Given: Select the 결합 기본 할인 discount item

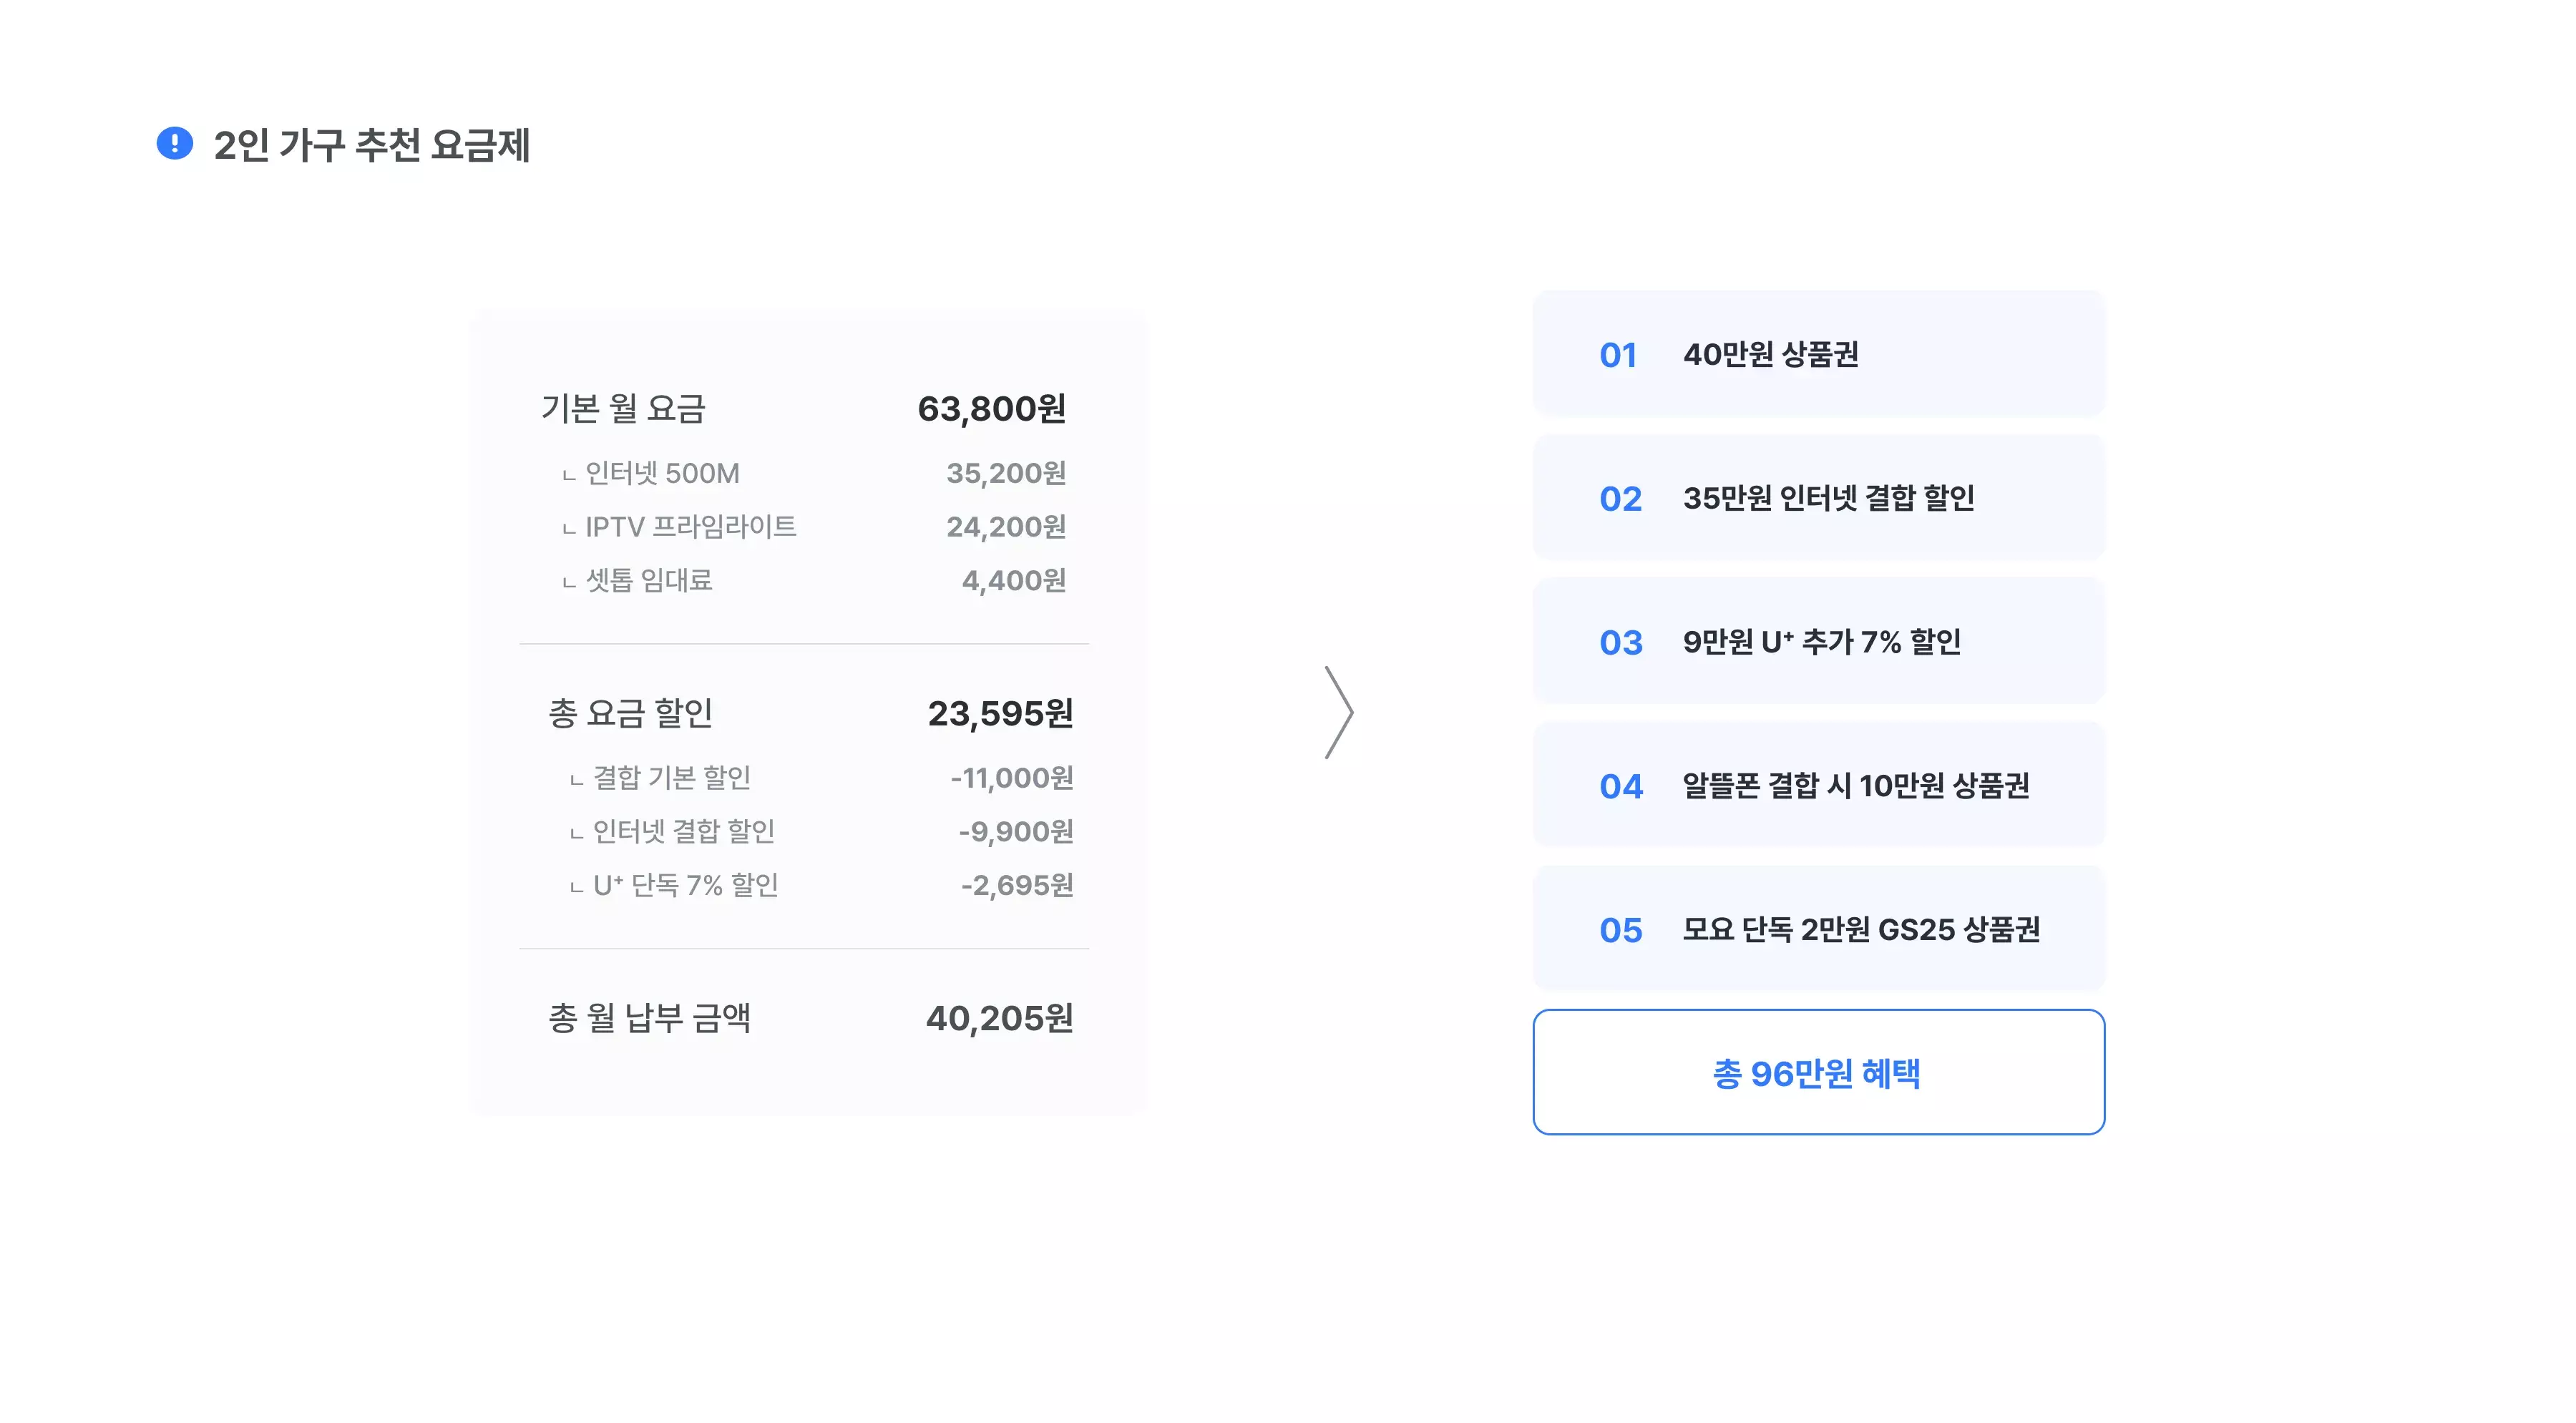Looking at the screenshot, I should (x=671, y=778).
